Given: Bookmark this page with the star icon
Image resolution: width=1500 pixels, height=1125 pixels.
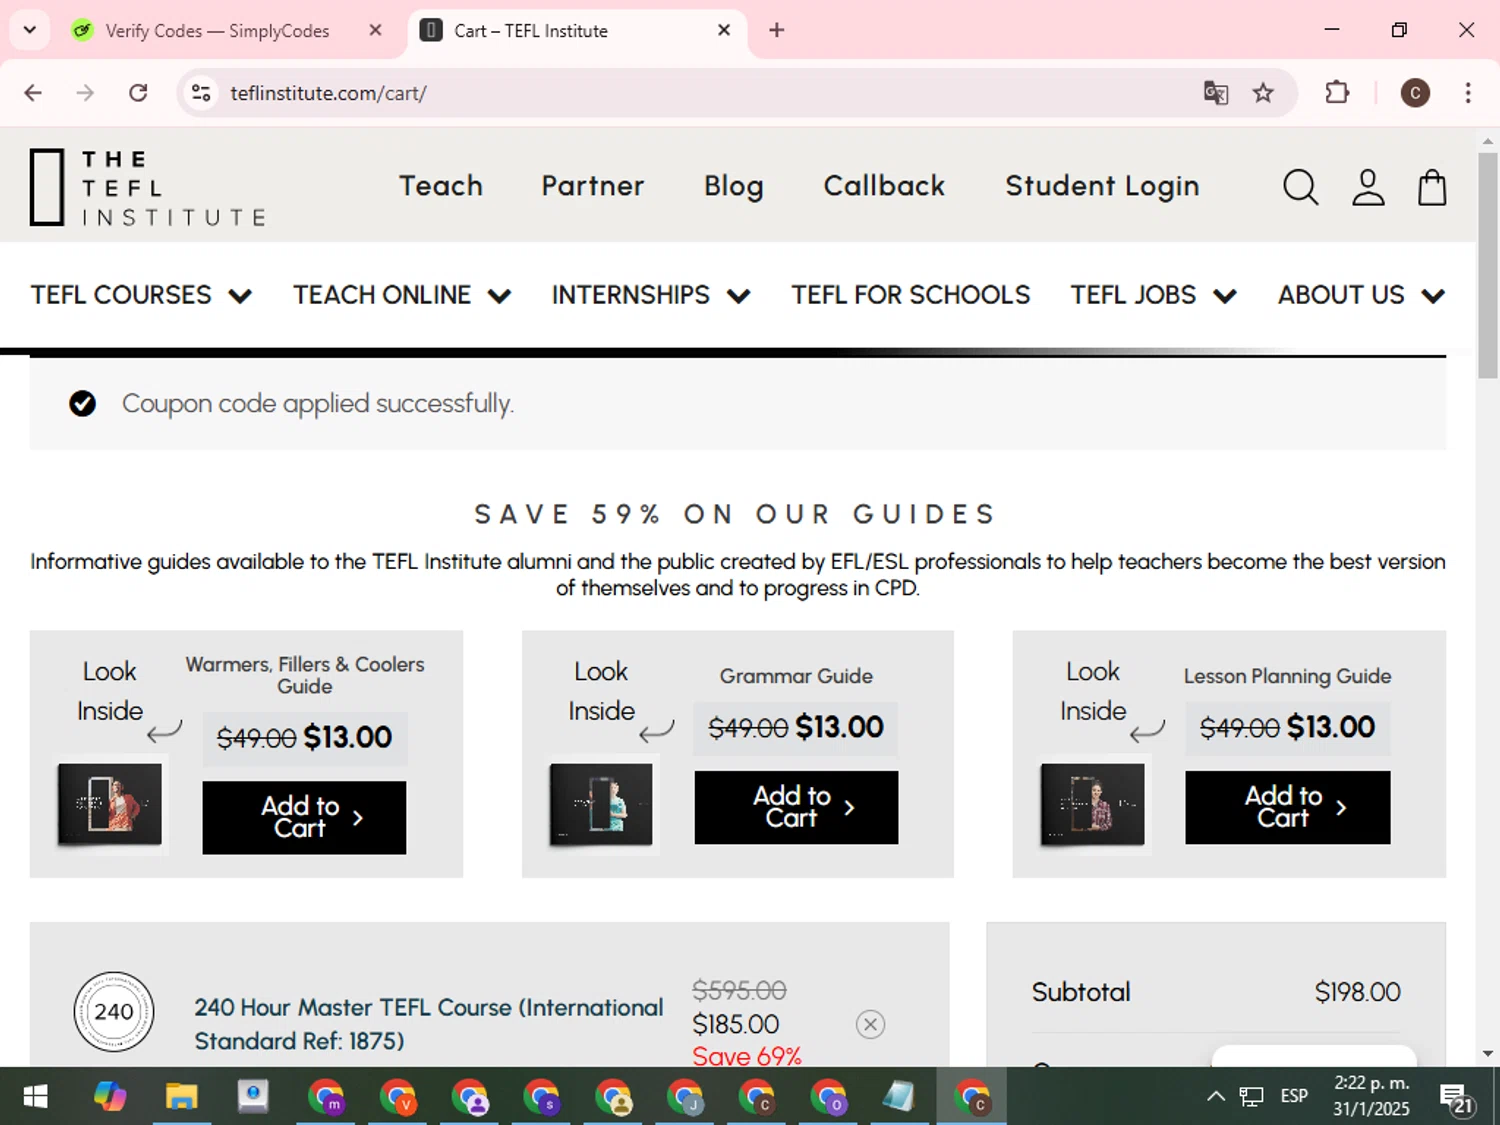Looking at the screenshot, I should (1263, 93).
